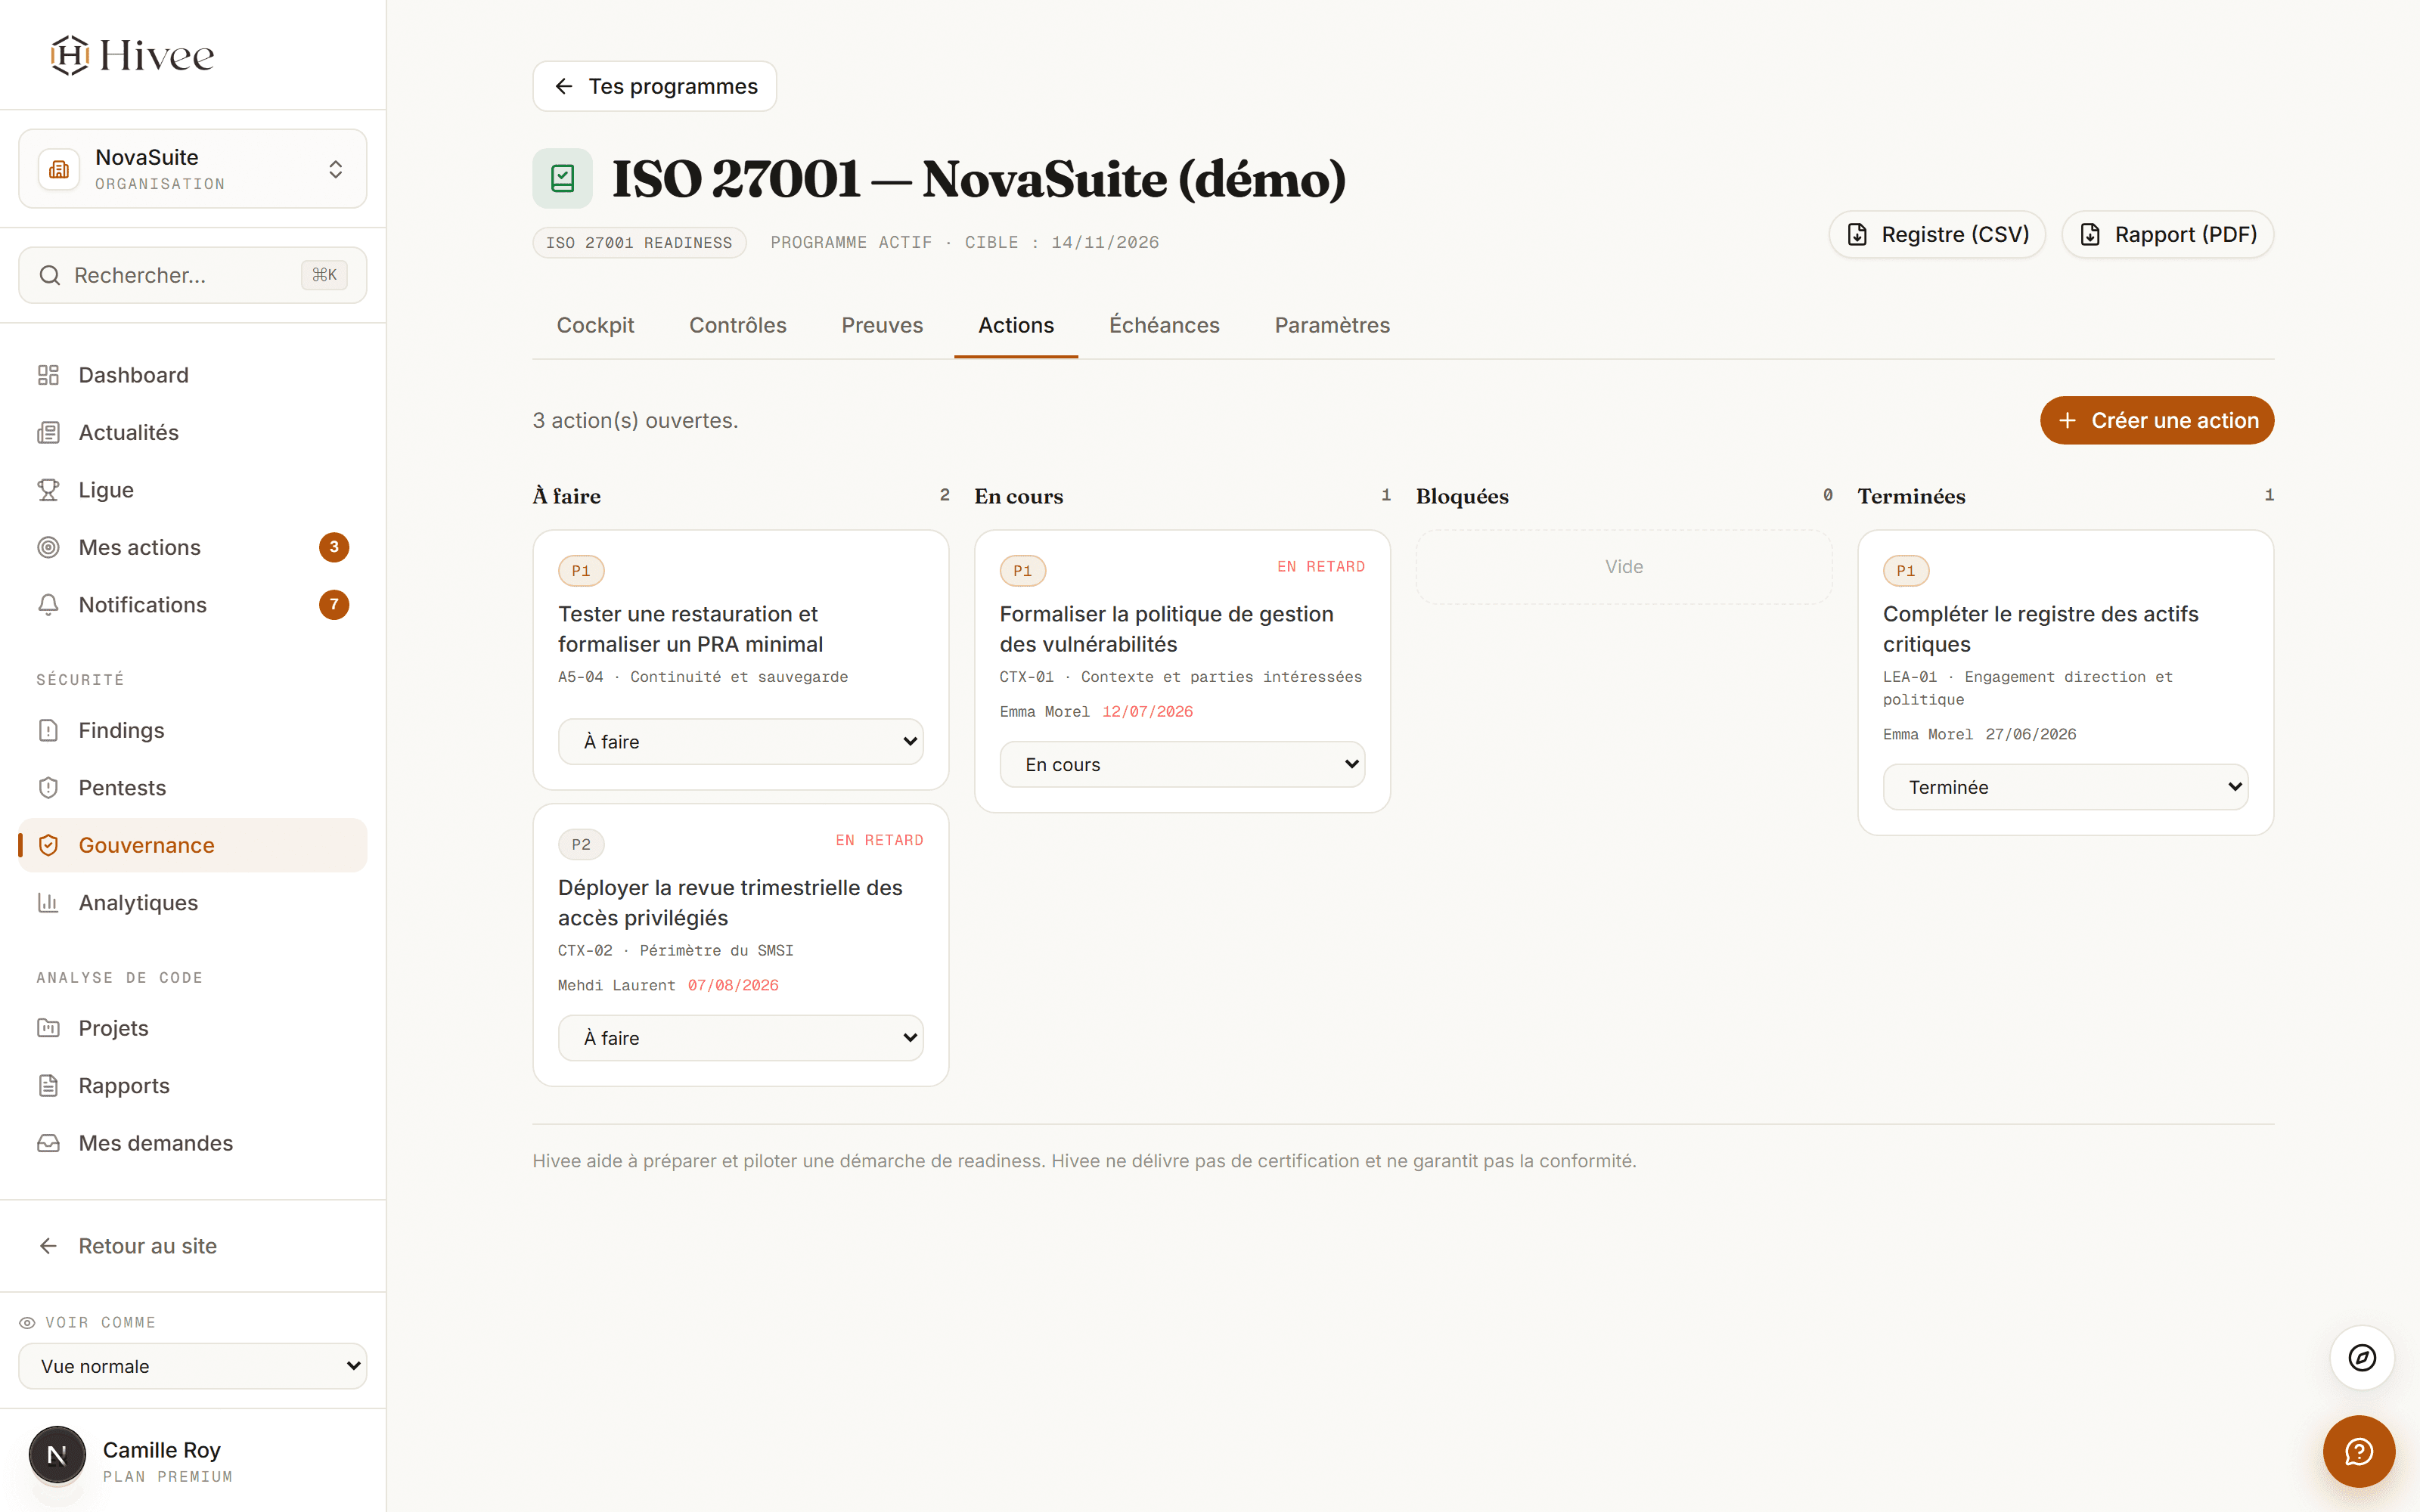Open the Formaliser la politique de gestion card title
The width and height of the screenshot is (2420, 1512).
pyautogui.click(x=1166, y=629)
